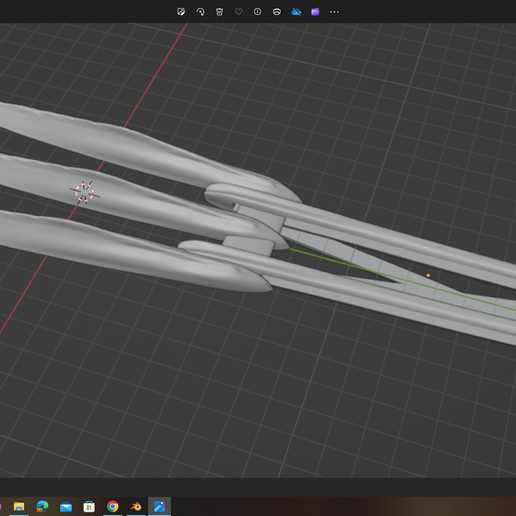Show file info panel
The height and width of the screenshot is (516, 516).
tap(257, 12)
